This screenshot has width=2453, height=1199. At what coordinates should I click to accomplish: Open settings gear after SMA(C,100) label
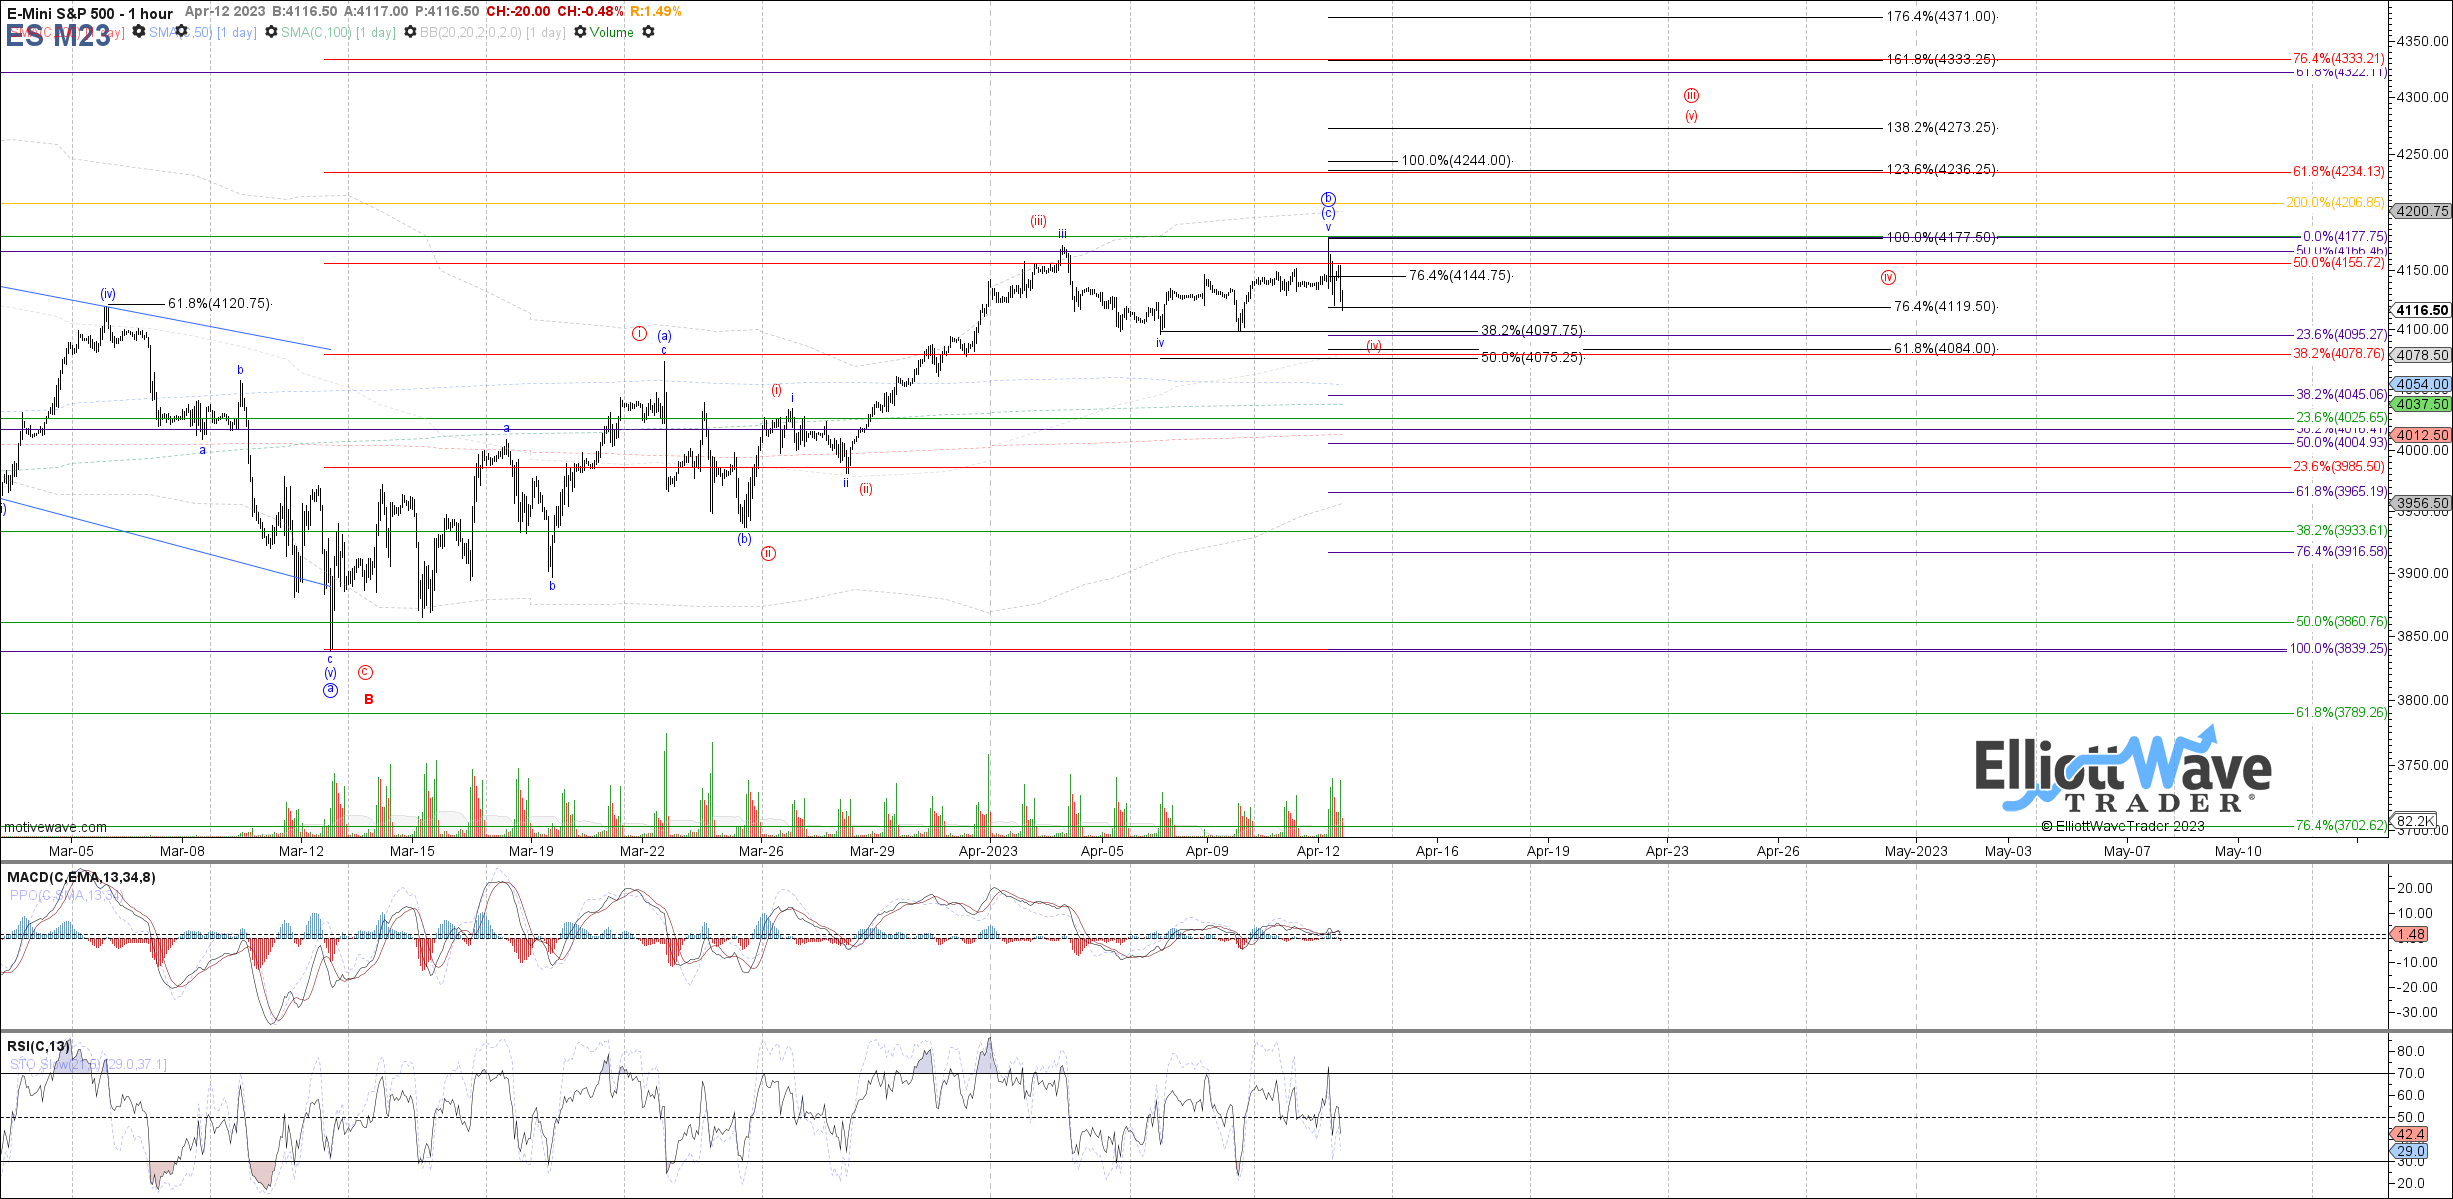(410, 32)
